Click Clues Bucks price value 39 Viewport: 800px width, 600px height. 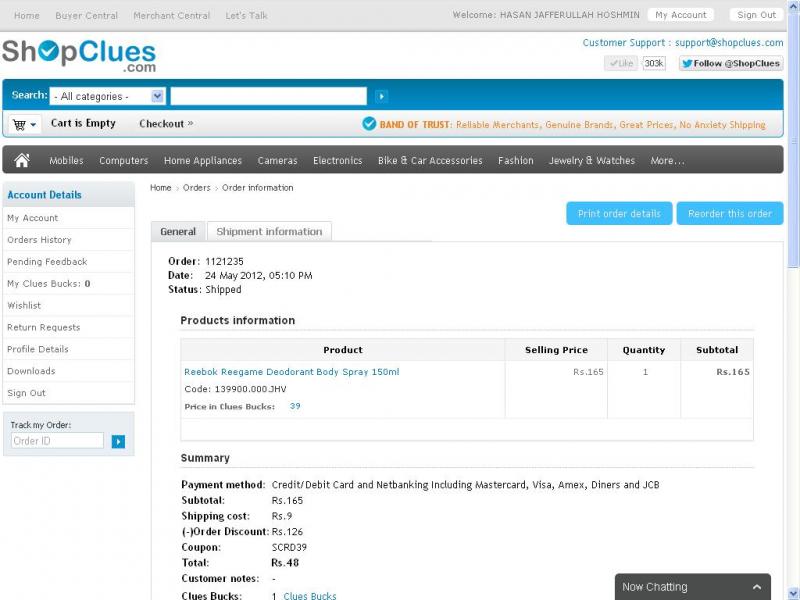(295, 406)
